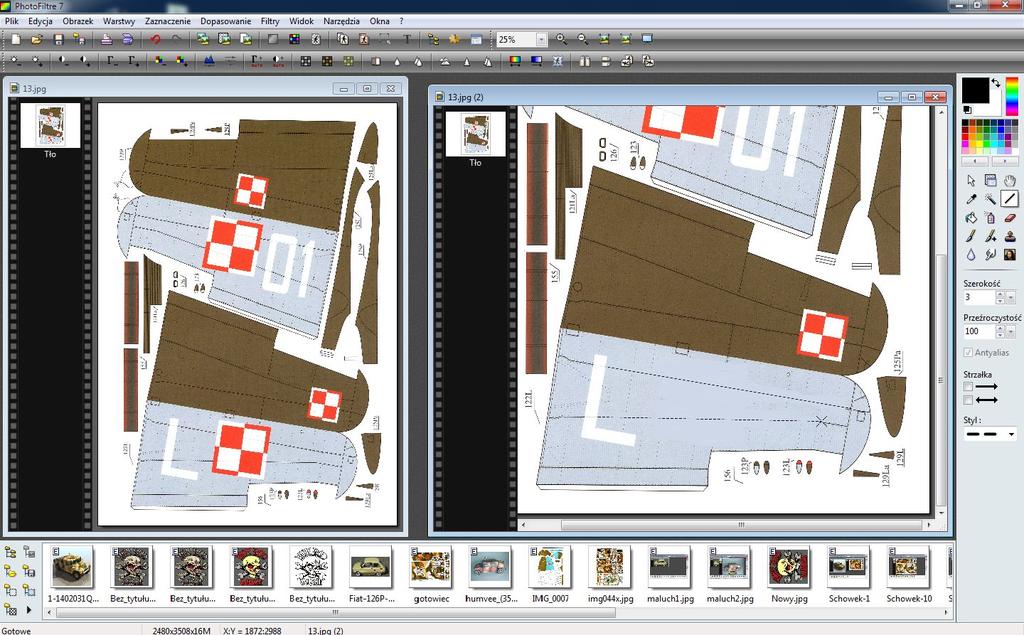Viewport: 1024px width, 635px height.
Task: Click the Przeźroczystość stepper arrows
Action: pos(1000,331)
